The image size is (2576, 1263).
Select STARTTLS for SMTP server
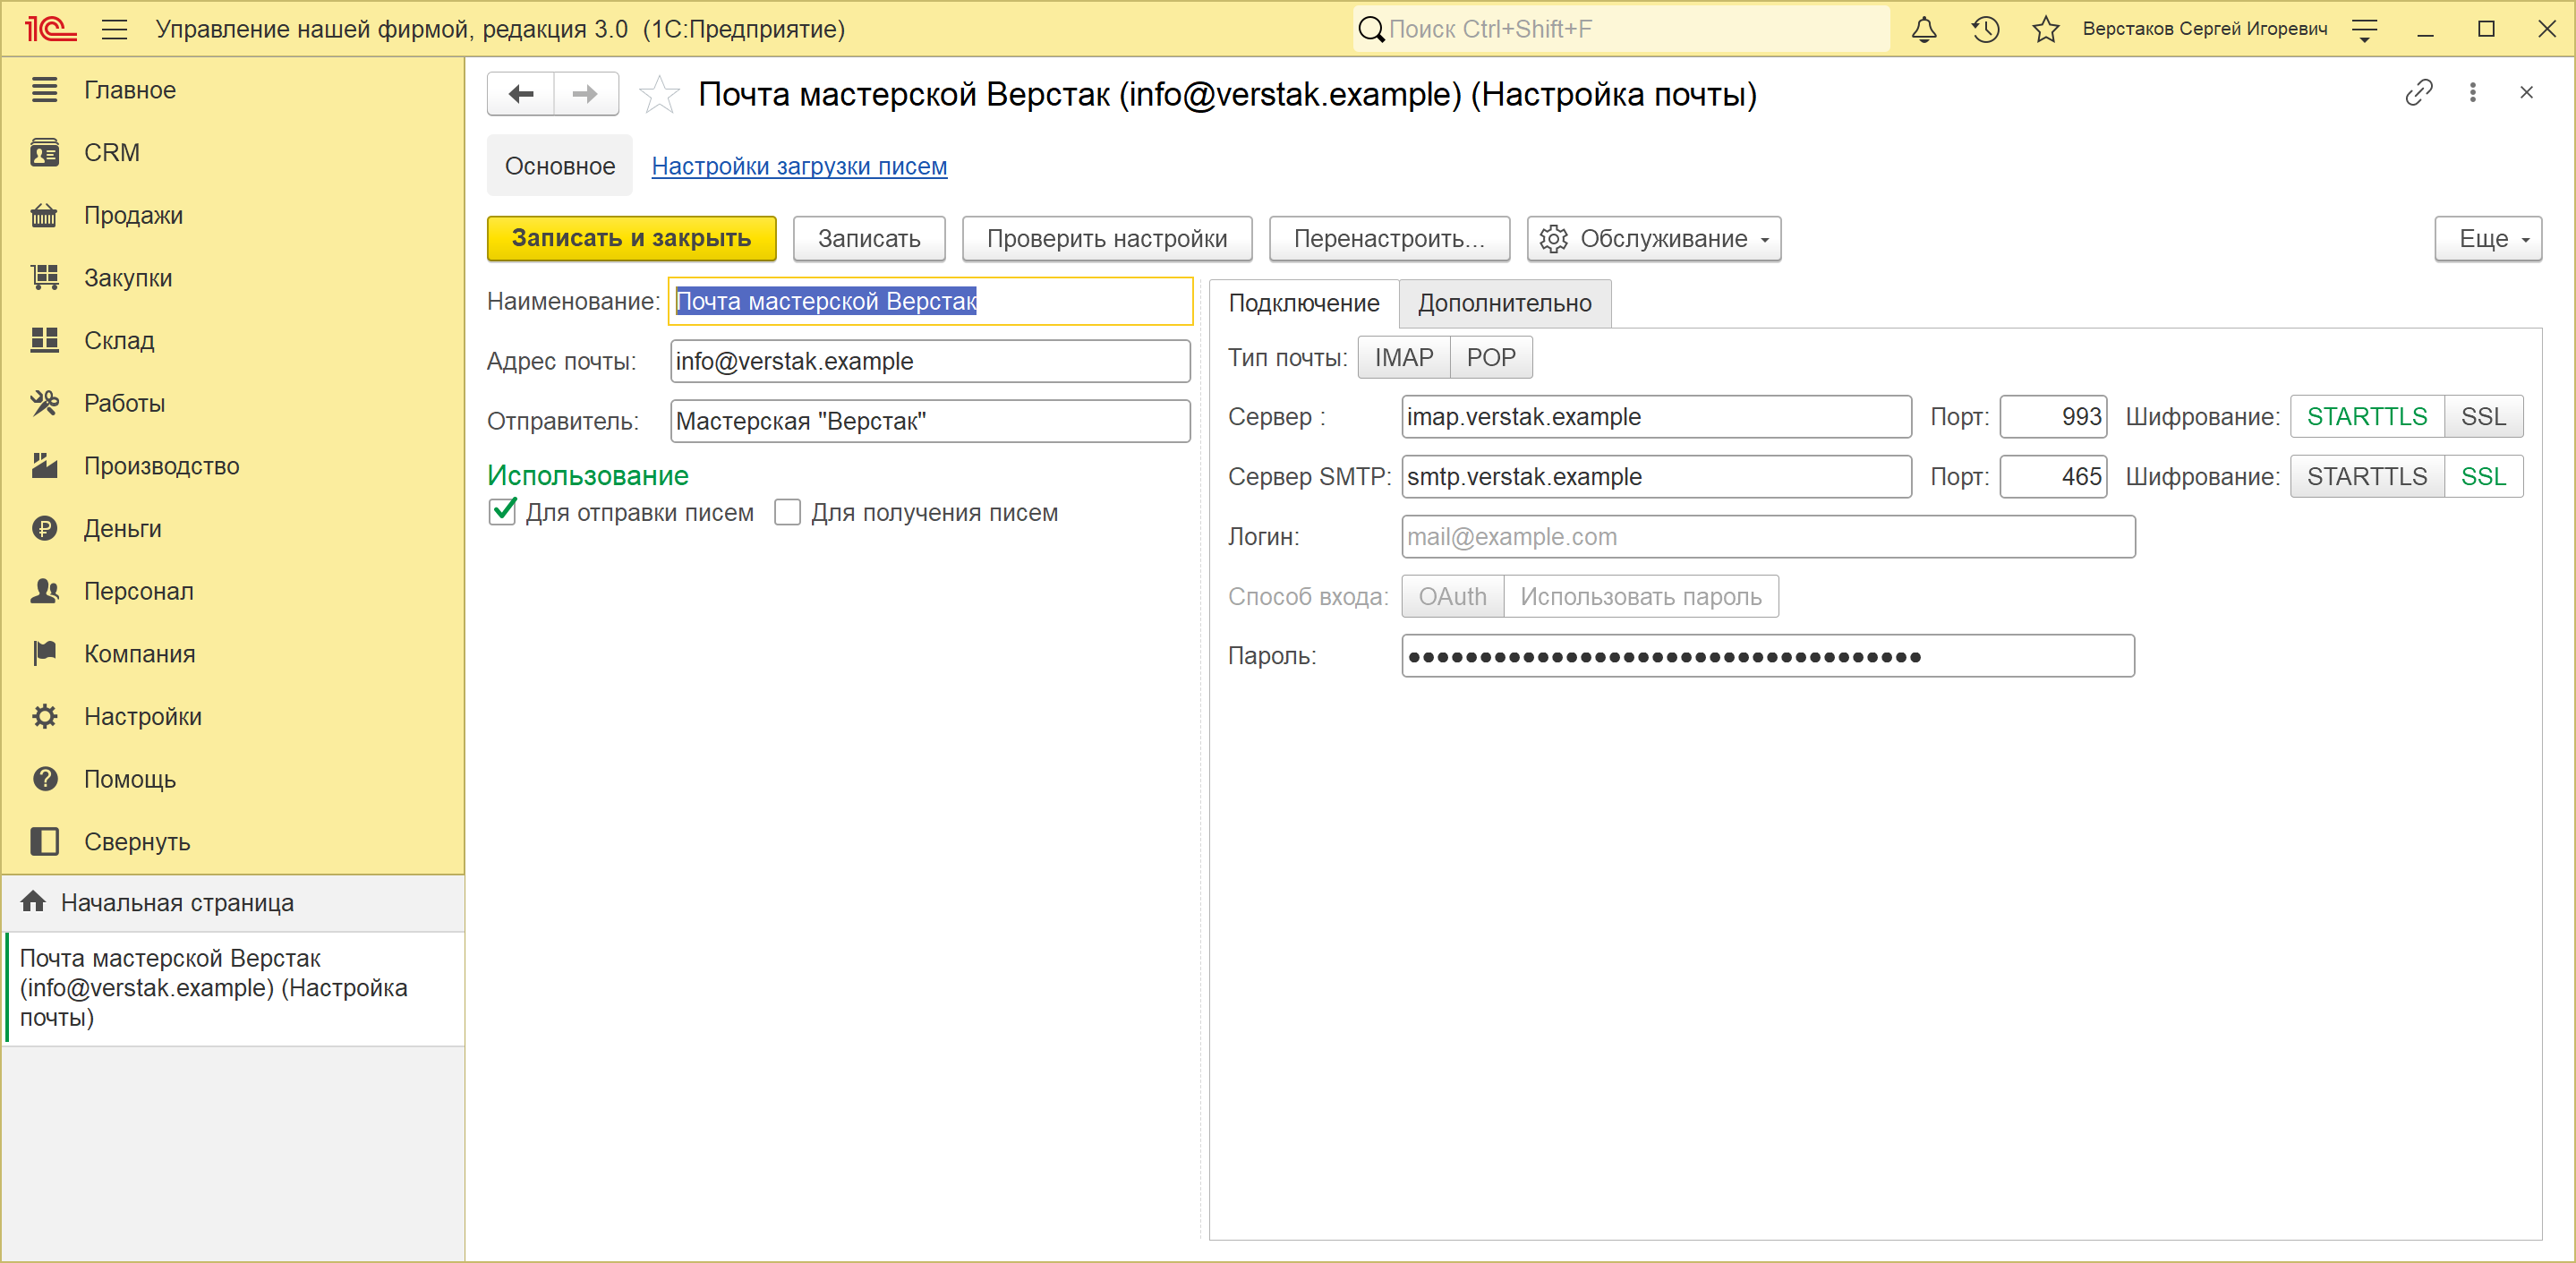pos(2367,477)
